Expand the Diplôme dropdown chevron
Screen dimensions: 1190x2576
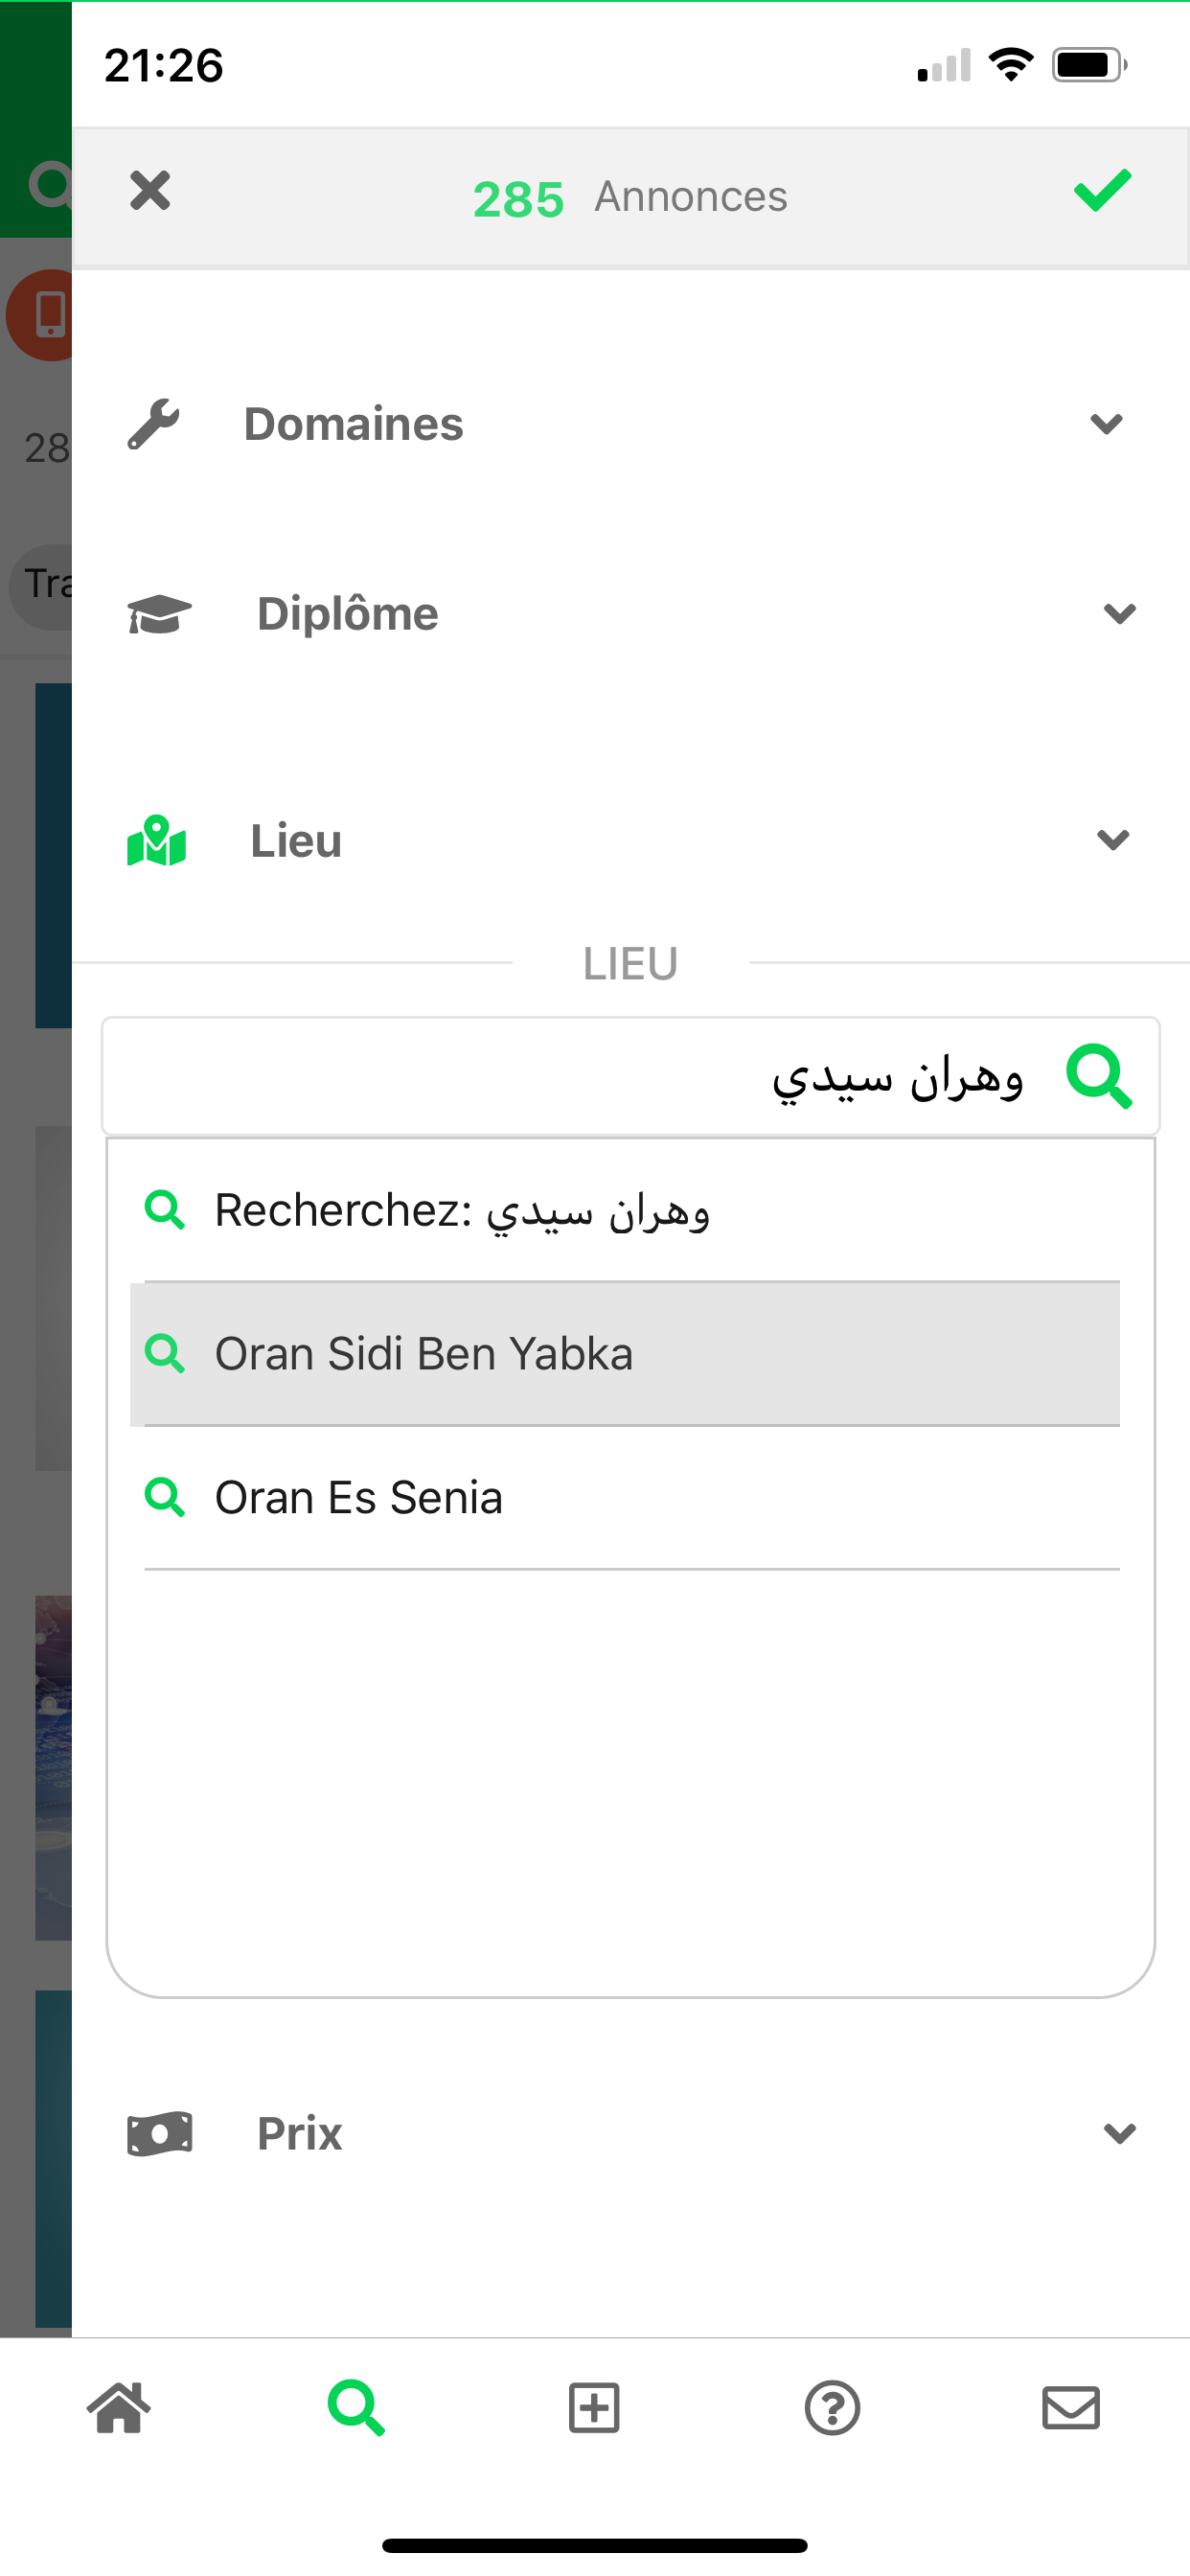pos(1120,613)
